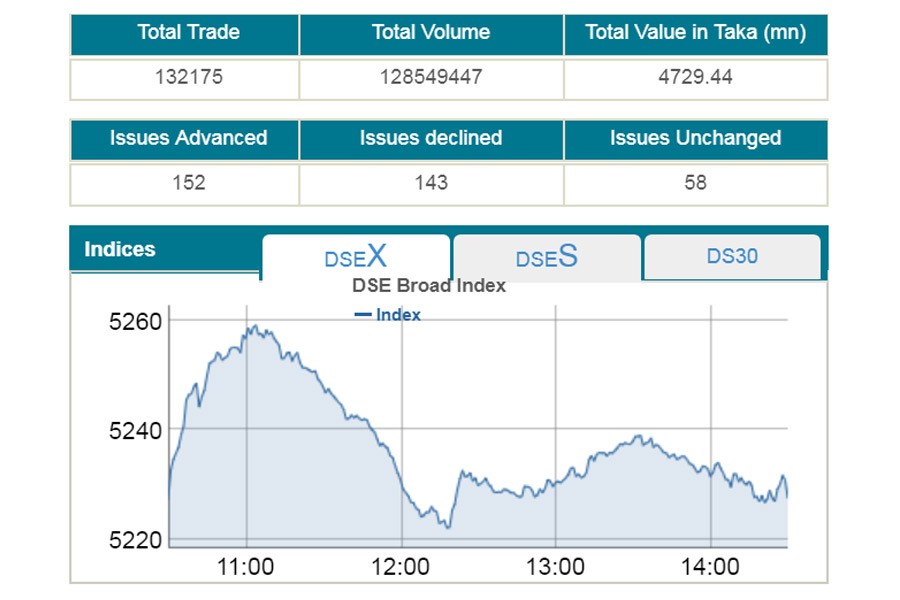Click the issues unchanged count 58

coord(695,183)
